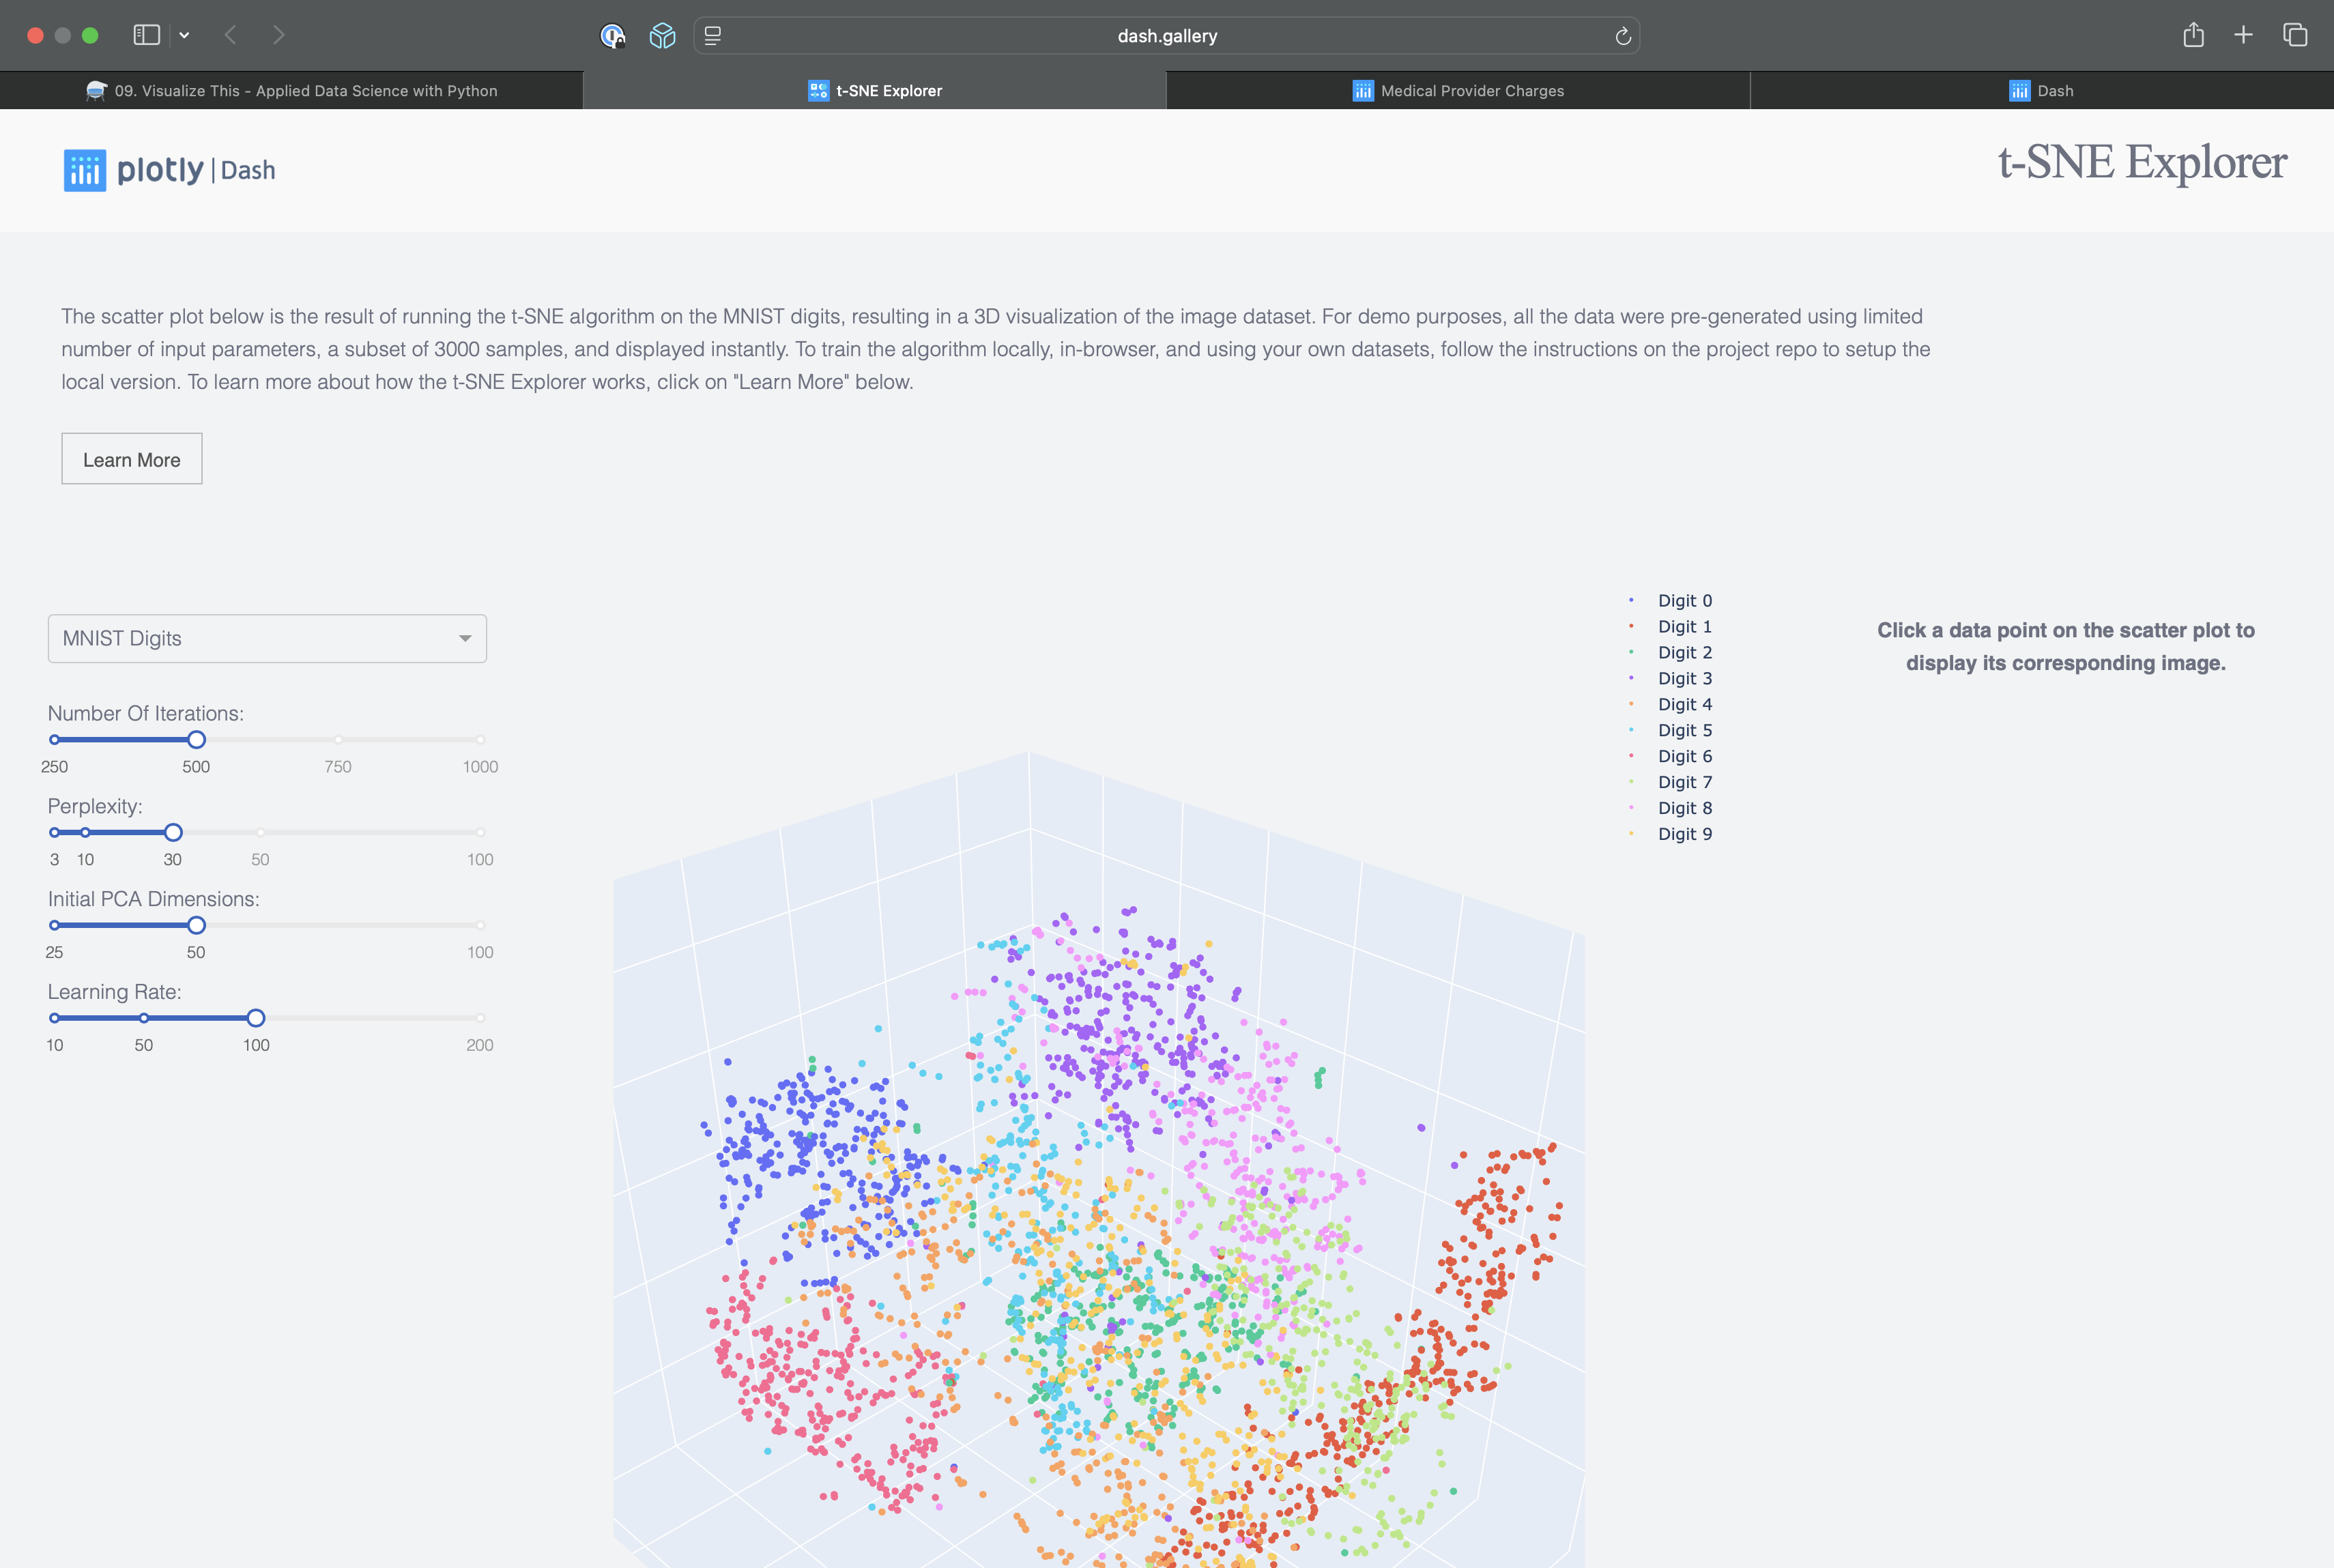Open the MNIST Digits dataset dropdown
Viewport: 2334px width, 1568px height.
point(267,638)
